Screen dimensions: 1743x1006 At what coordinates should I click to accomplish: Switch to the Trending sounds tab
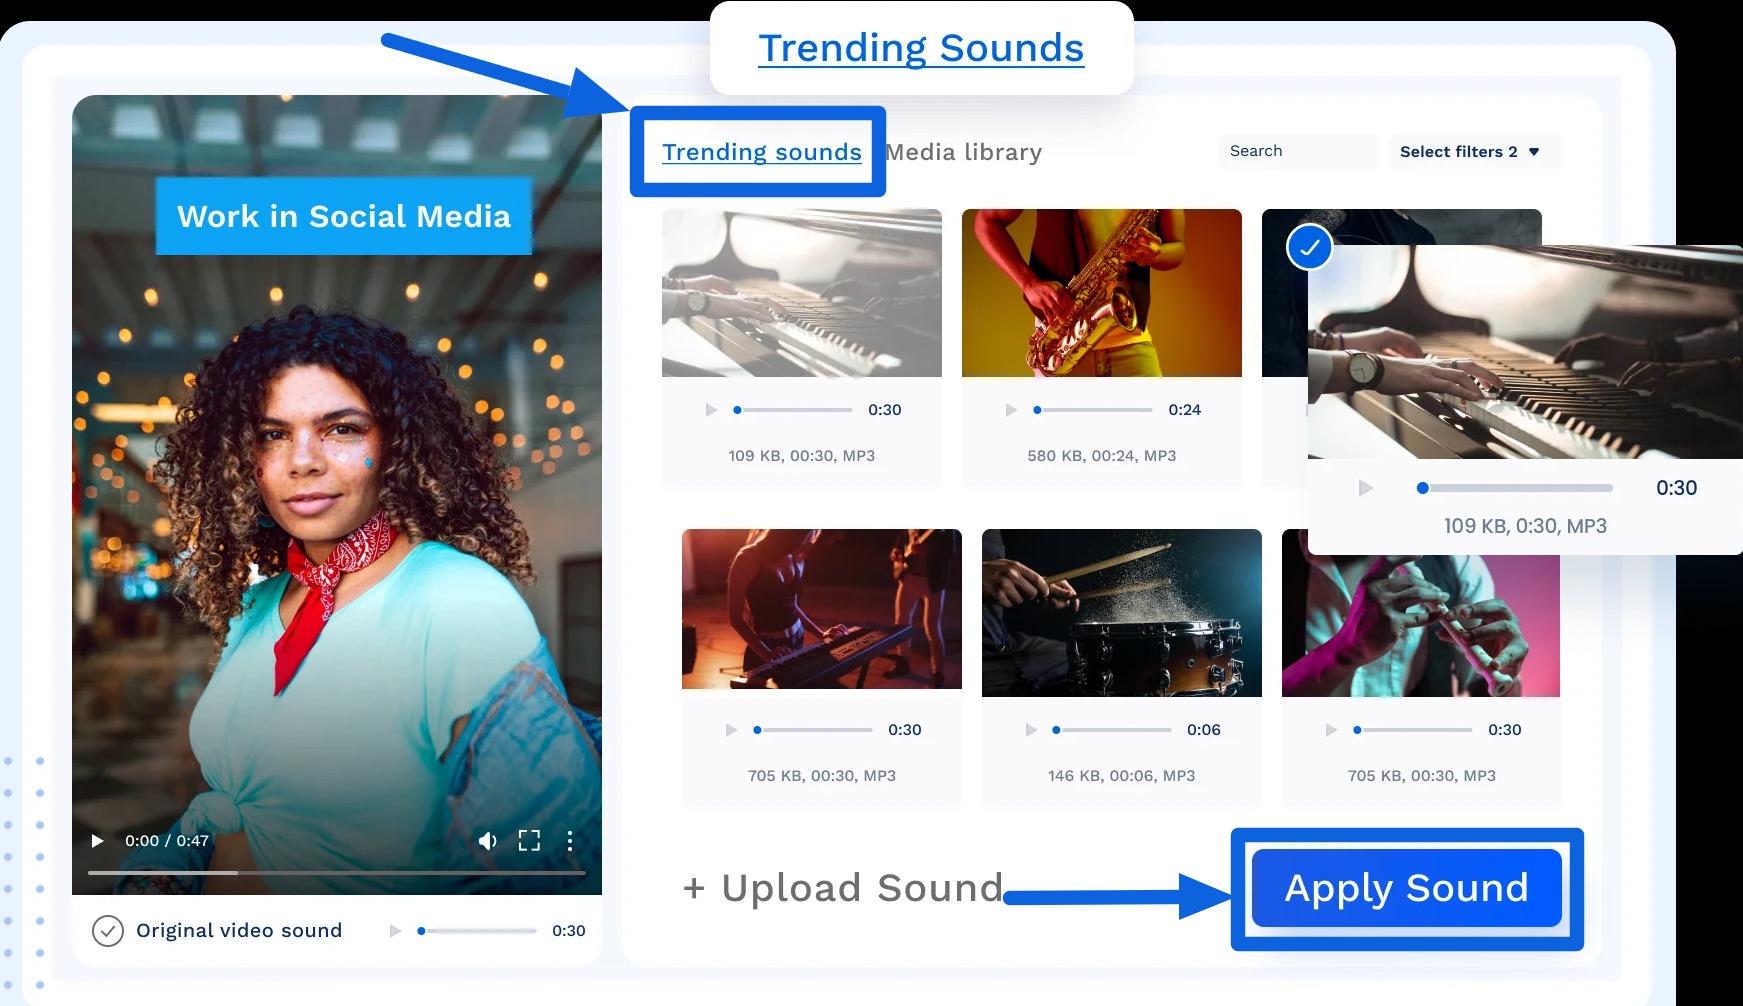coord(761,152)
